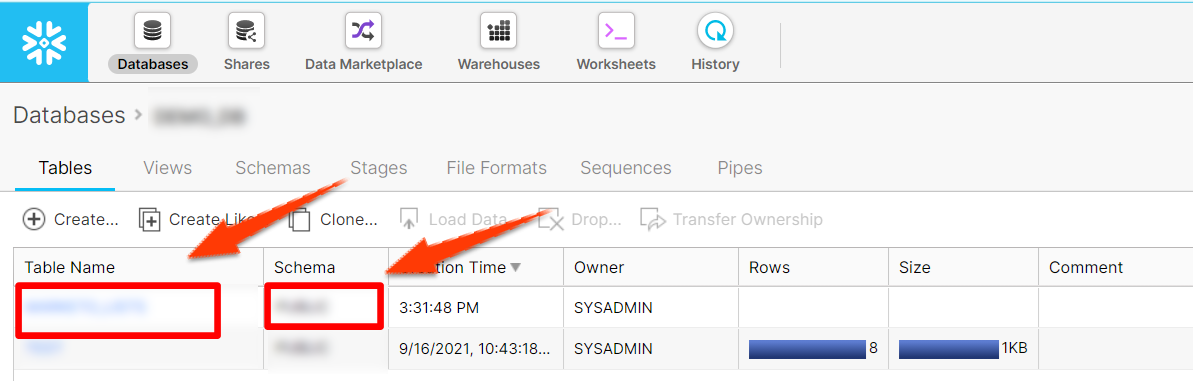Image resolution: width=1193 pixels, height=381 pixels.
Task: Open the Stages tab
Action: (378, 168)
